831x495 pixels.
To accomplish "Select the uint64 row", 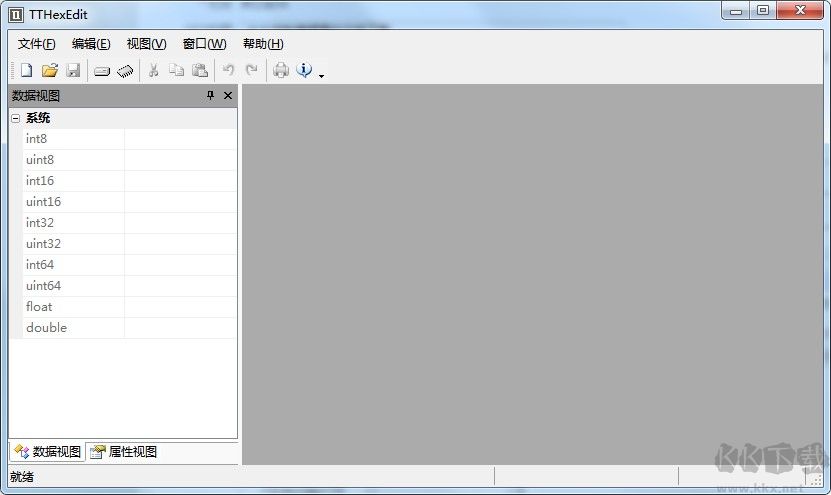I will pyautogui.click(x=130, y=286).
